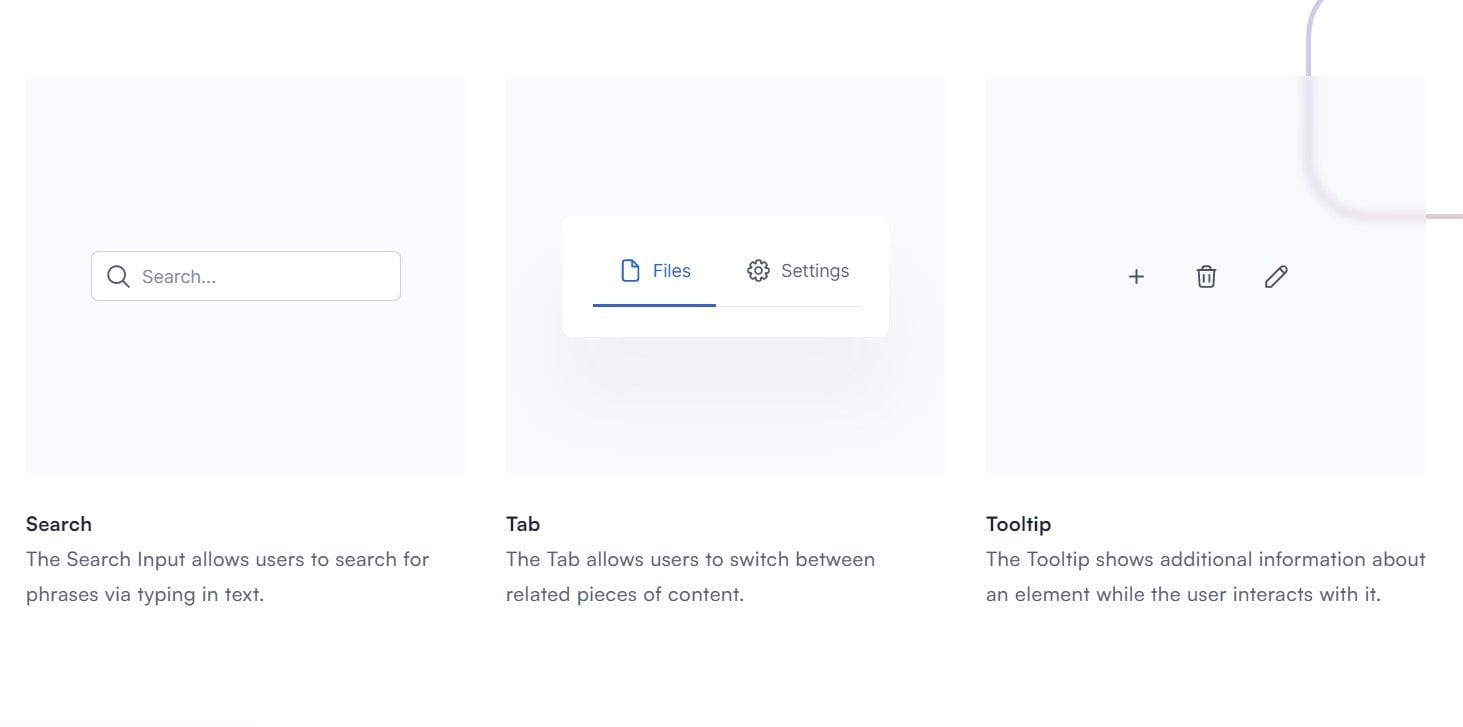Select the document icon beside Files
The height and width of the screenshot is (727, 1463).
pyautogui.click(x=630, y=270)
